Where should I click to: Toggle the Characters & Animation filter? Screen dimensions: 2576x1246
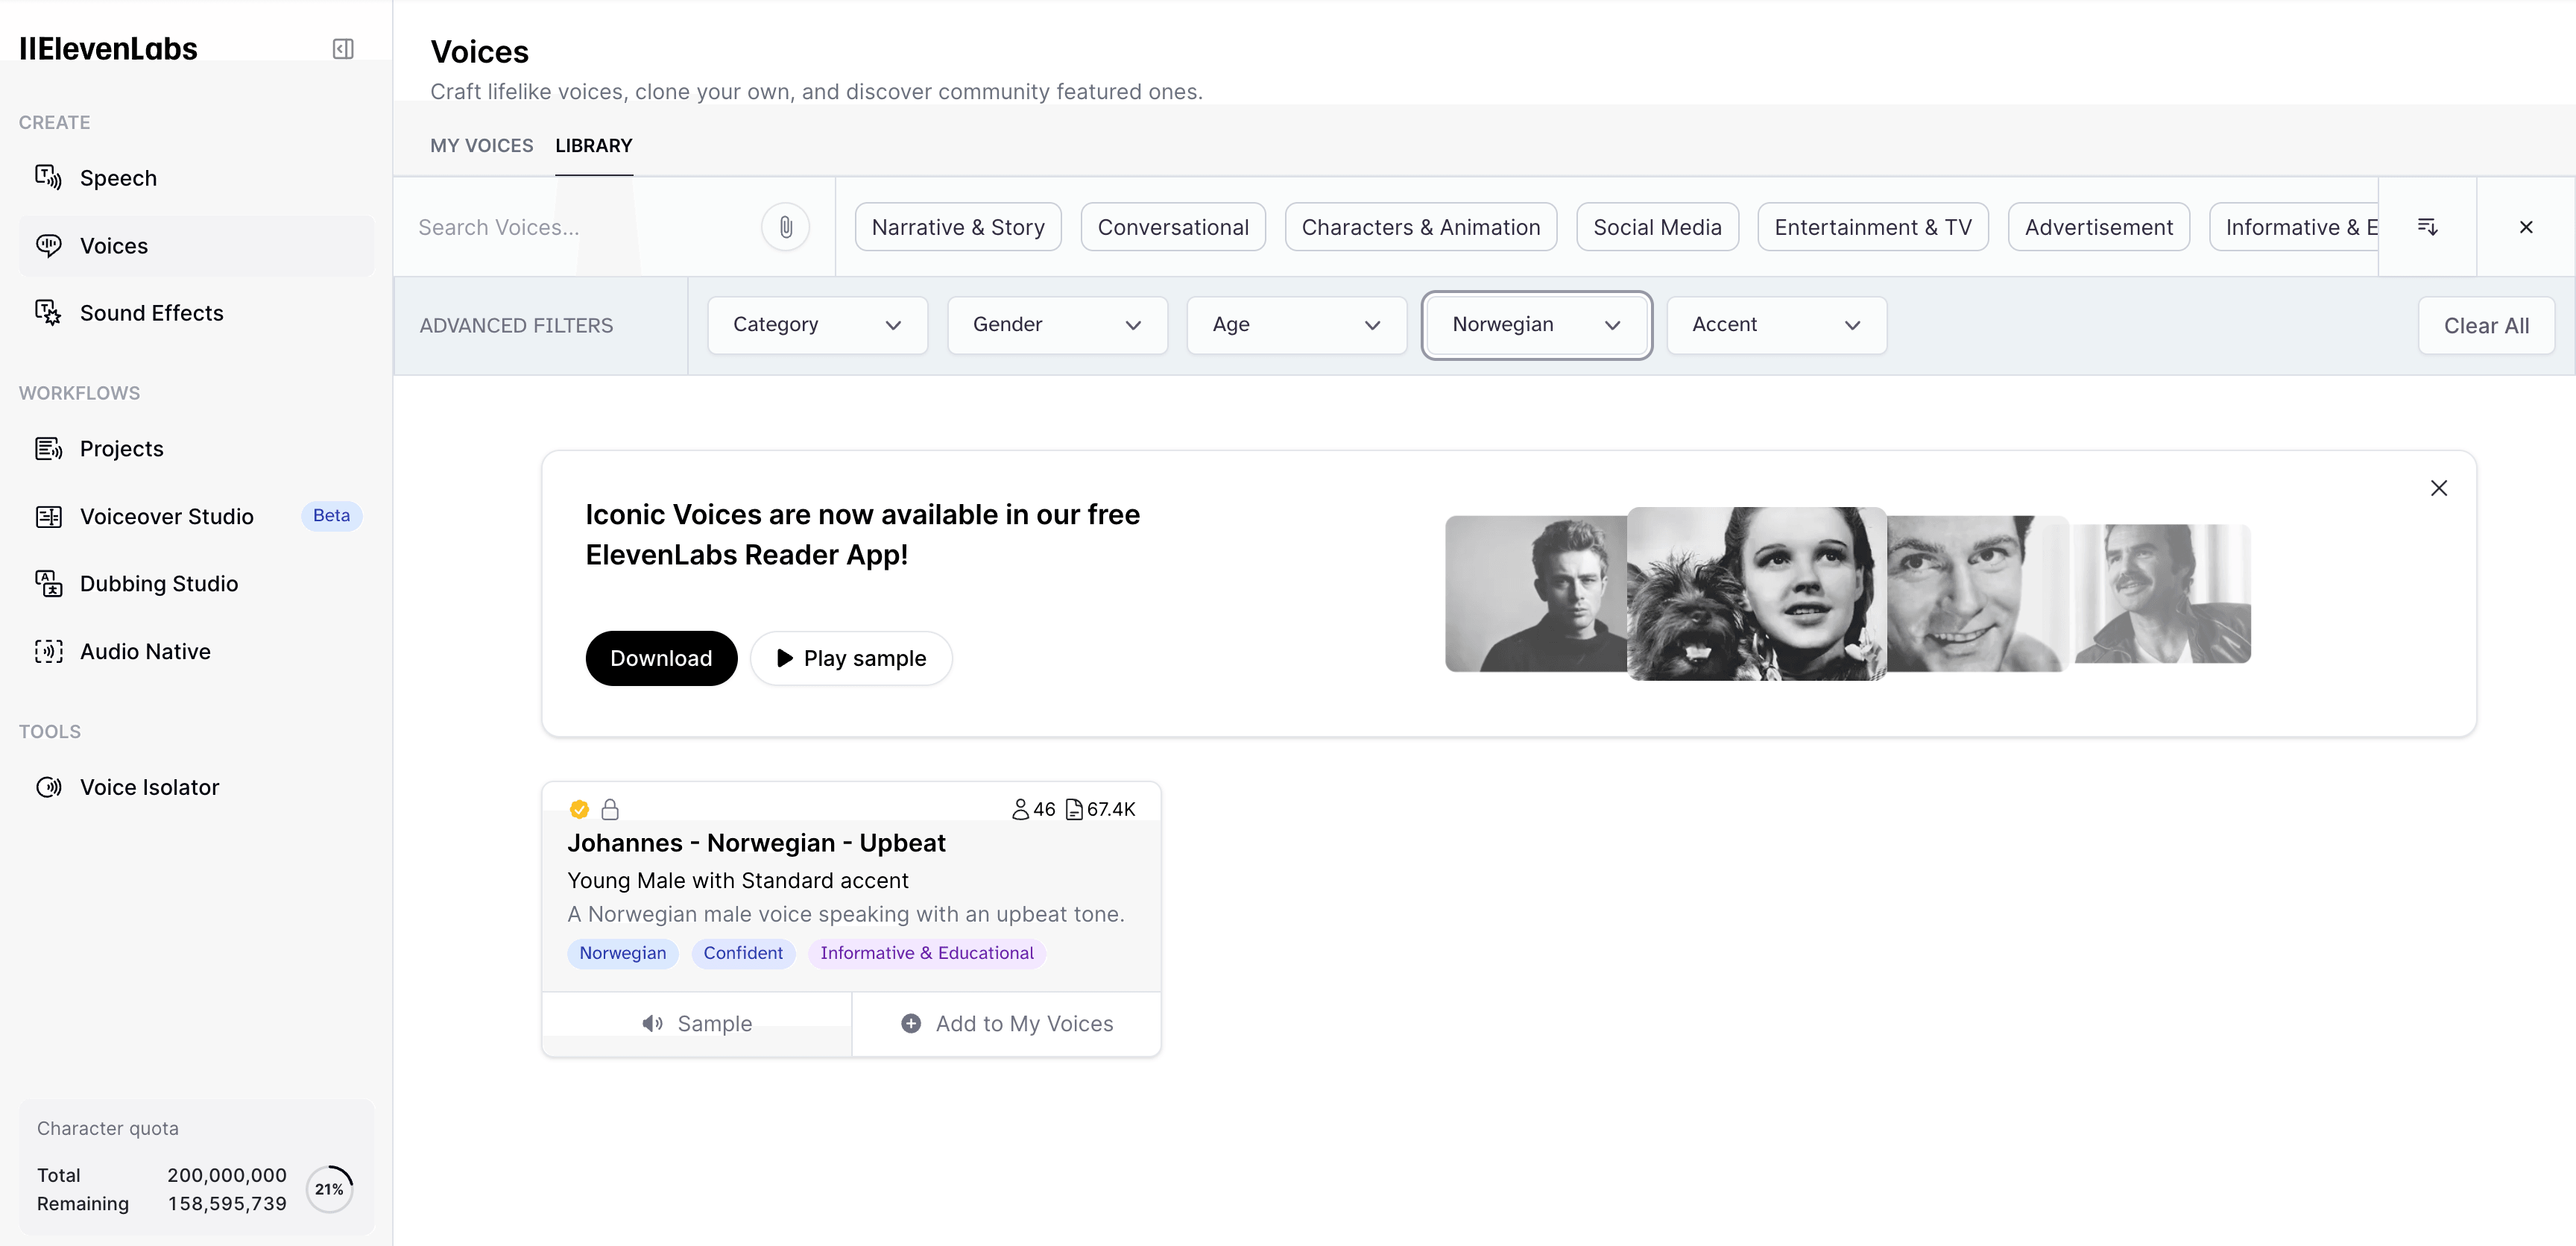pyautogui.click(x=1420, y=226)
